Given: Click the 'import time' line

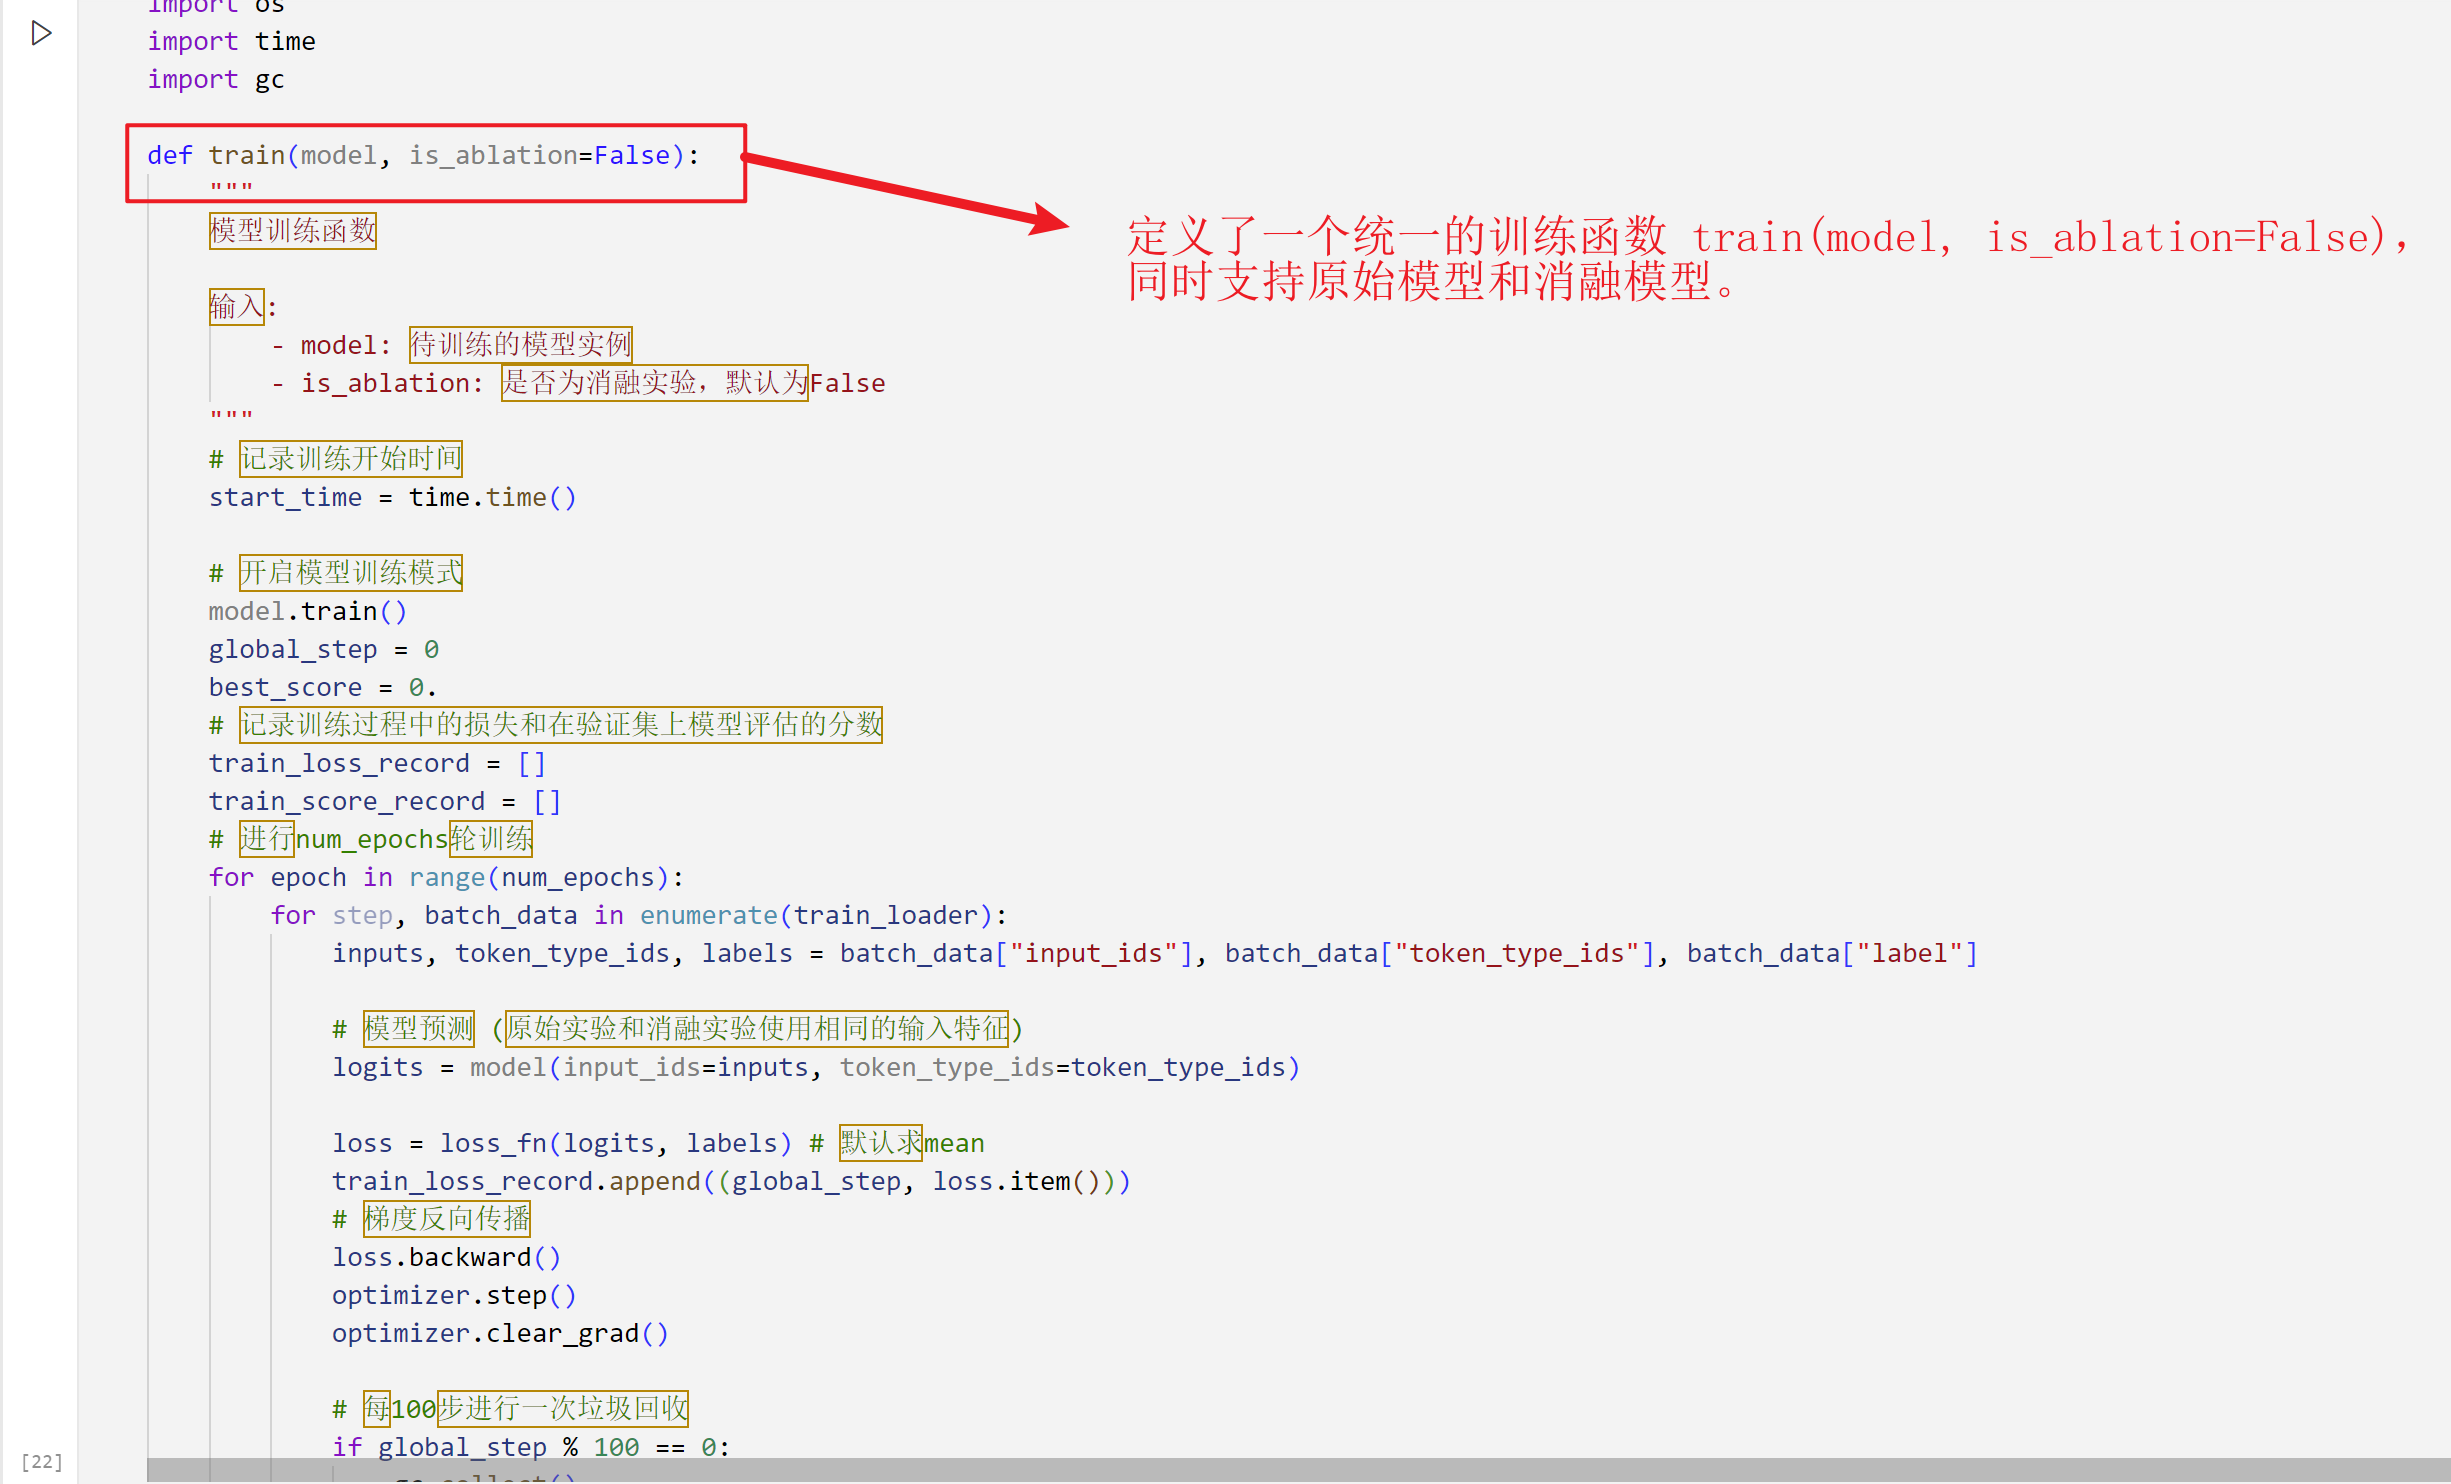Looking at the screenshot, I should coord(231,41).
